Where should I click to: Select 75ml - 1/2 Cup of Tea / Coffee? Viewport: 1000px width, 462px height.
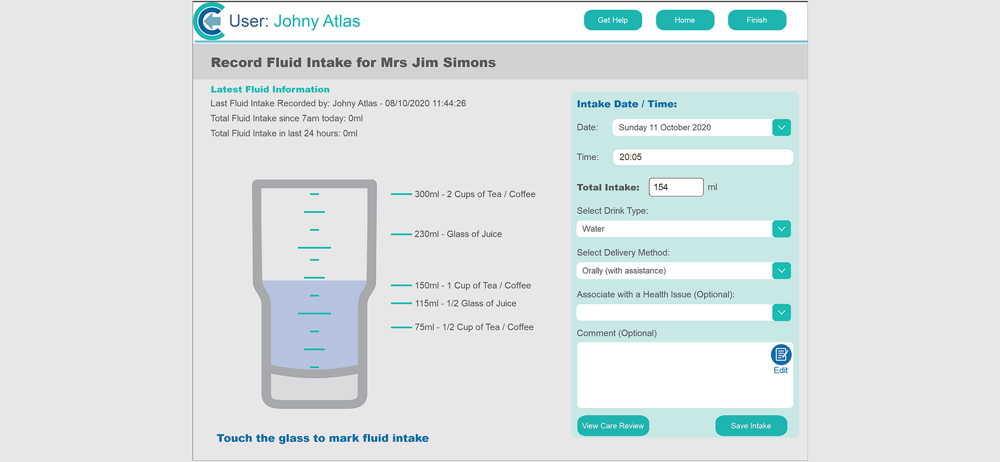(462, 327)
